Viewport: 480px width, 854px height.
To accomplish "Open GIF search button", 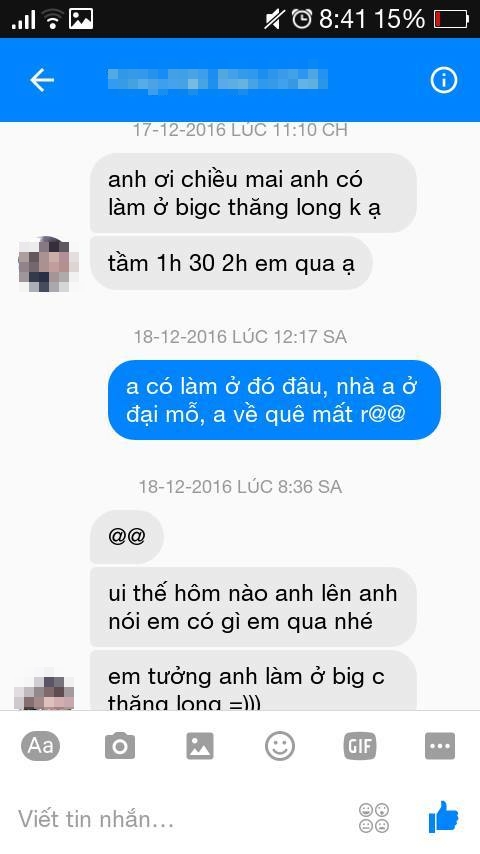I will click(x=360, y=746).
